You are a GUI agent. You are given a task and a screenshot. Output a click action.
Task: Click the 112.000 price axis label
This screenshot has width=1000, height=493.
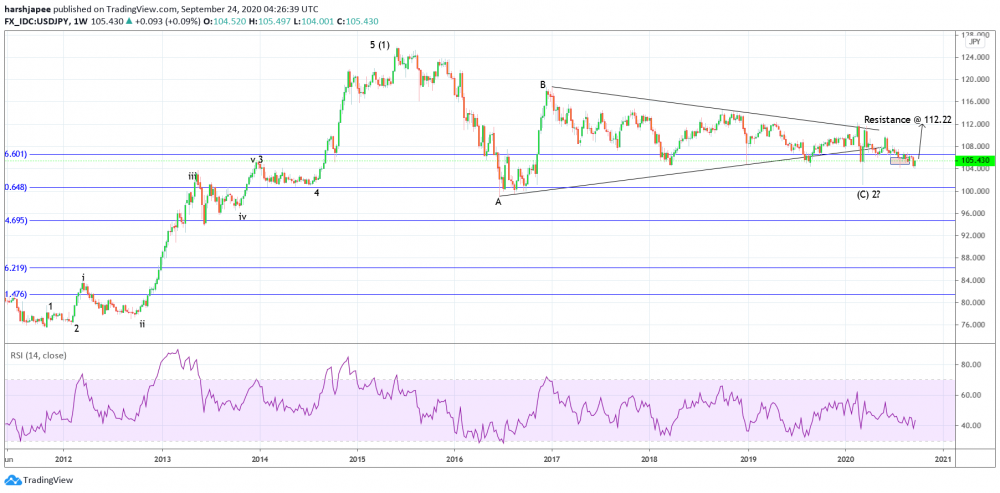pos(974,124)
